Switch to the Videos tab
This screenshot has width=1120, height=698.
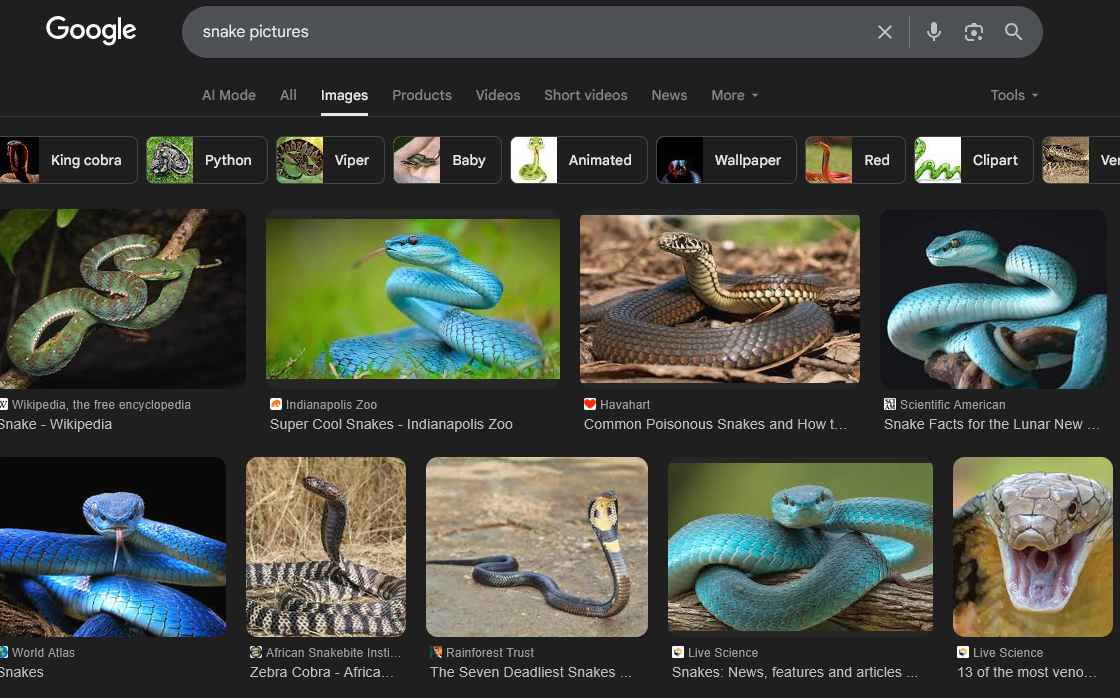[x=497, y=95]
